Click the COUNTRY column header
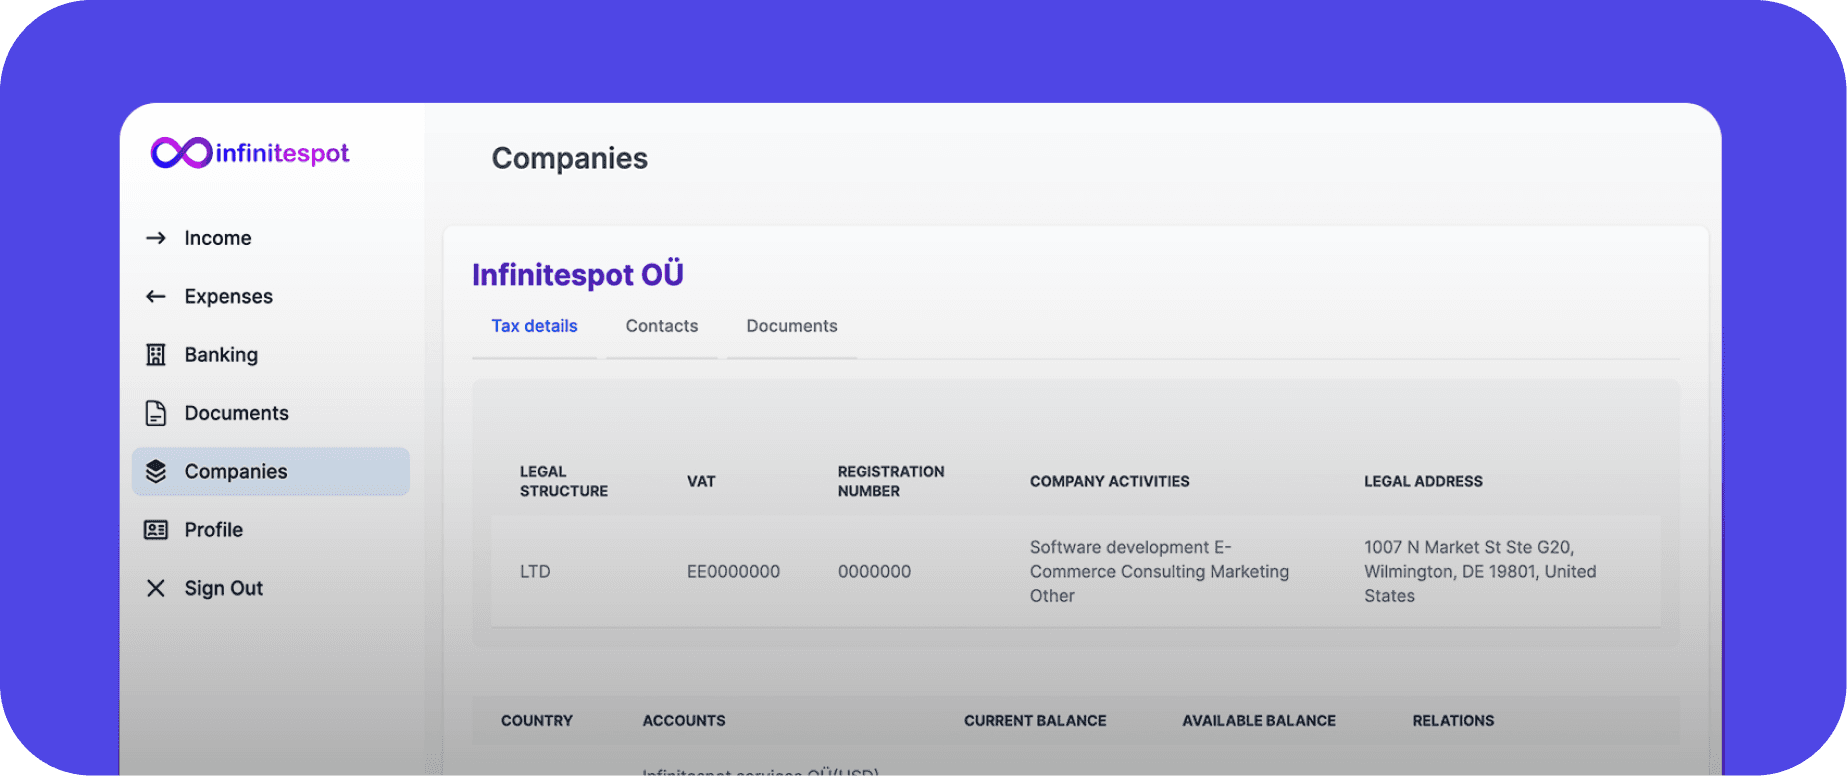Screen dimensions: 1847x776 [537, 720]
